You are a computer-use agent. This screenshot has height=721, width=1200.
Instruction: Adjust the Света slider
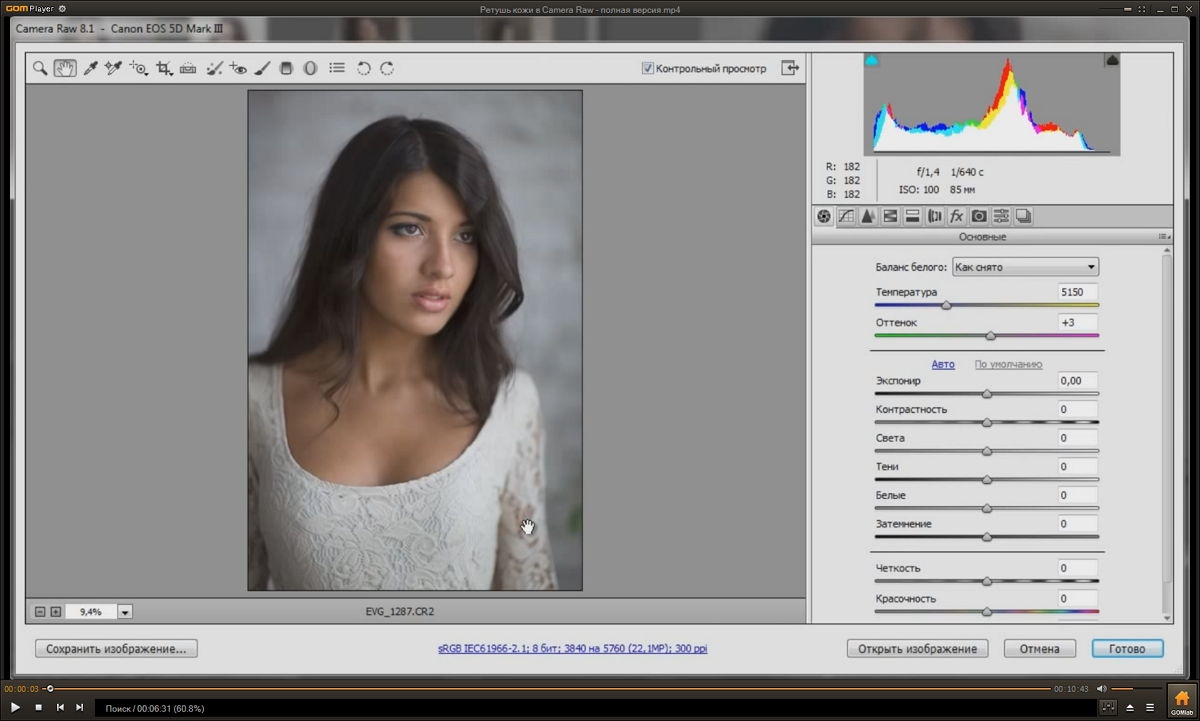click(987, 451)
